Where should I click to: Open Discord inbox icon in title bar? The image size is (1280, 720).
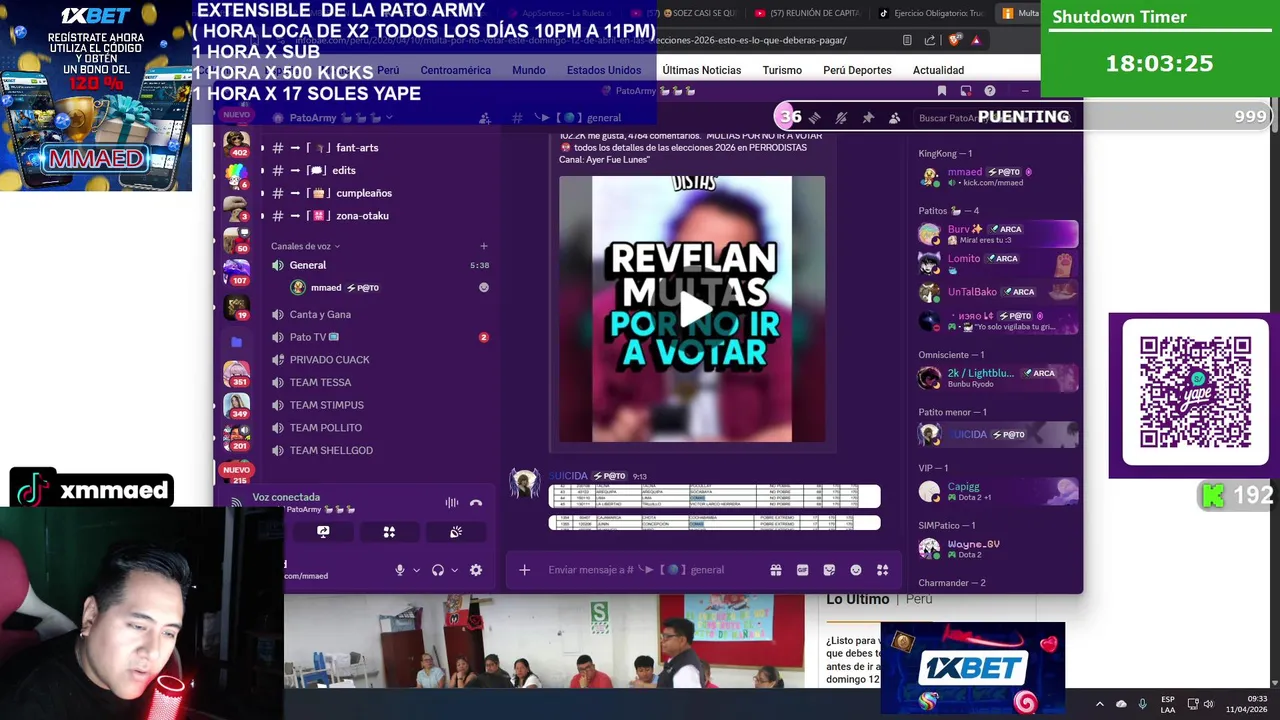(966, 91)
